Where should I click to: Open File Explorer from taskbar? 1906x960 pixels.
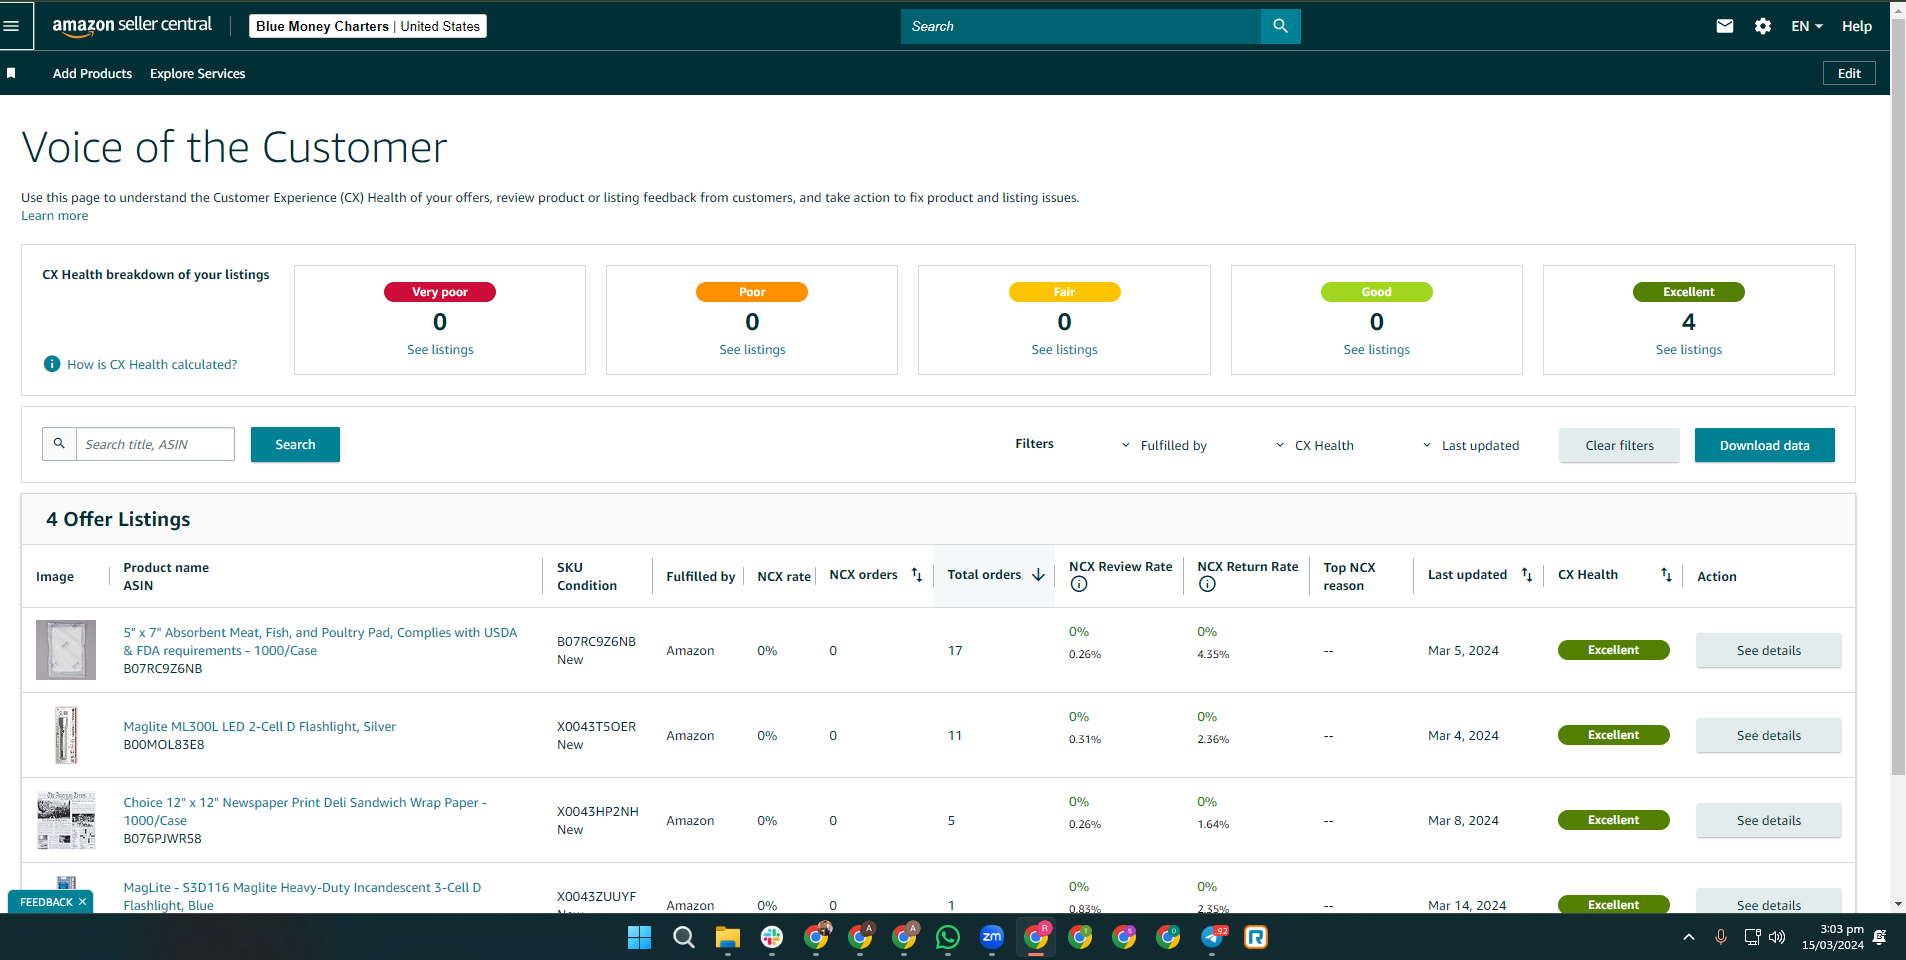(727, 937)
